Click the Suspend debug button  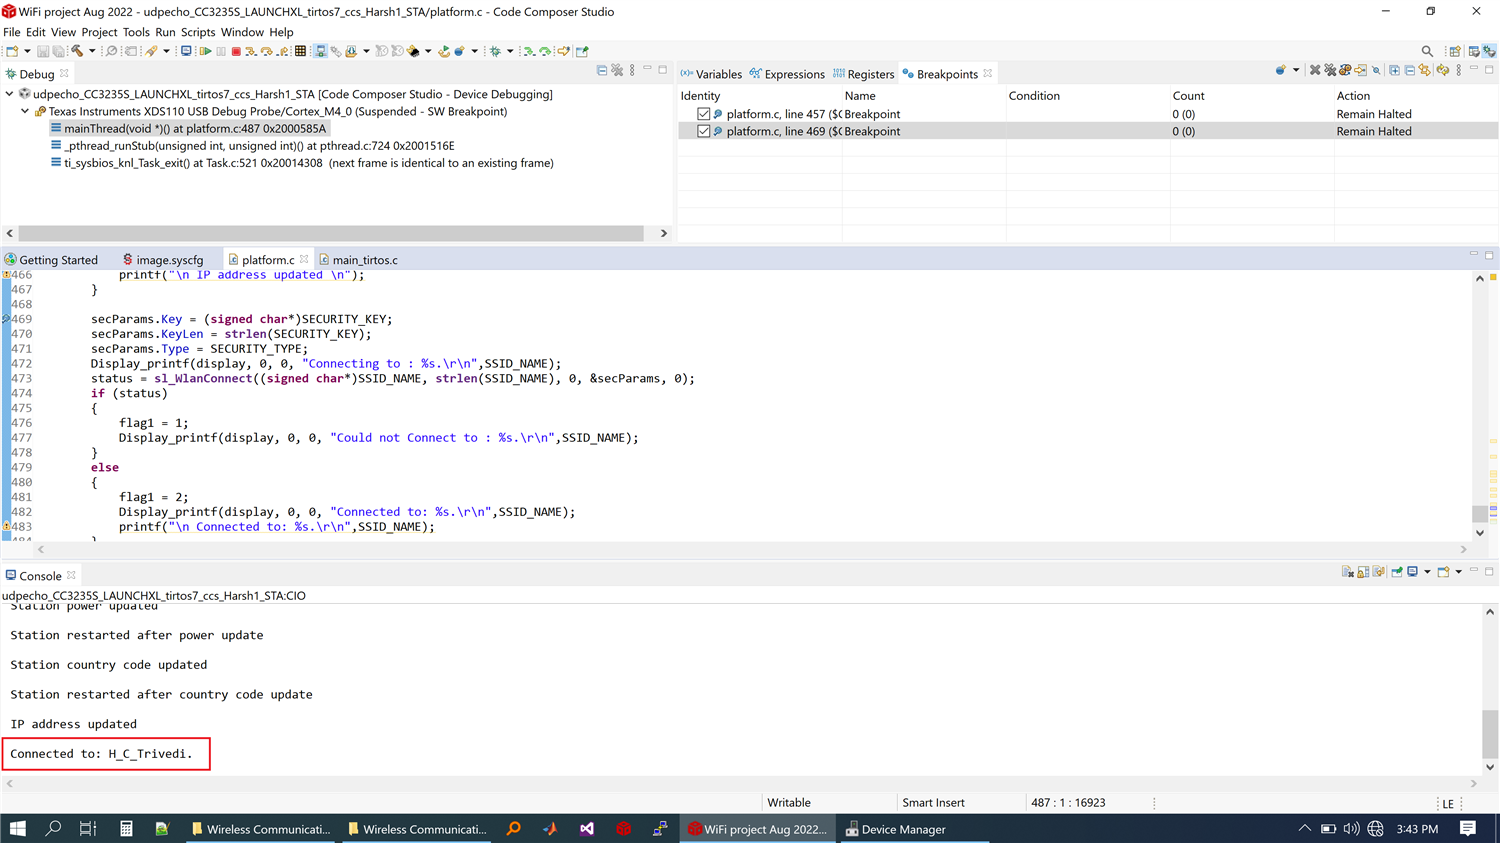[x=221, y=51]
